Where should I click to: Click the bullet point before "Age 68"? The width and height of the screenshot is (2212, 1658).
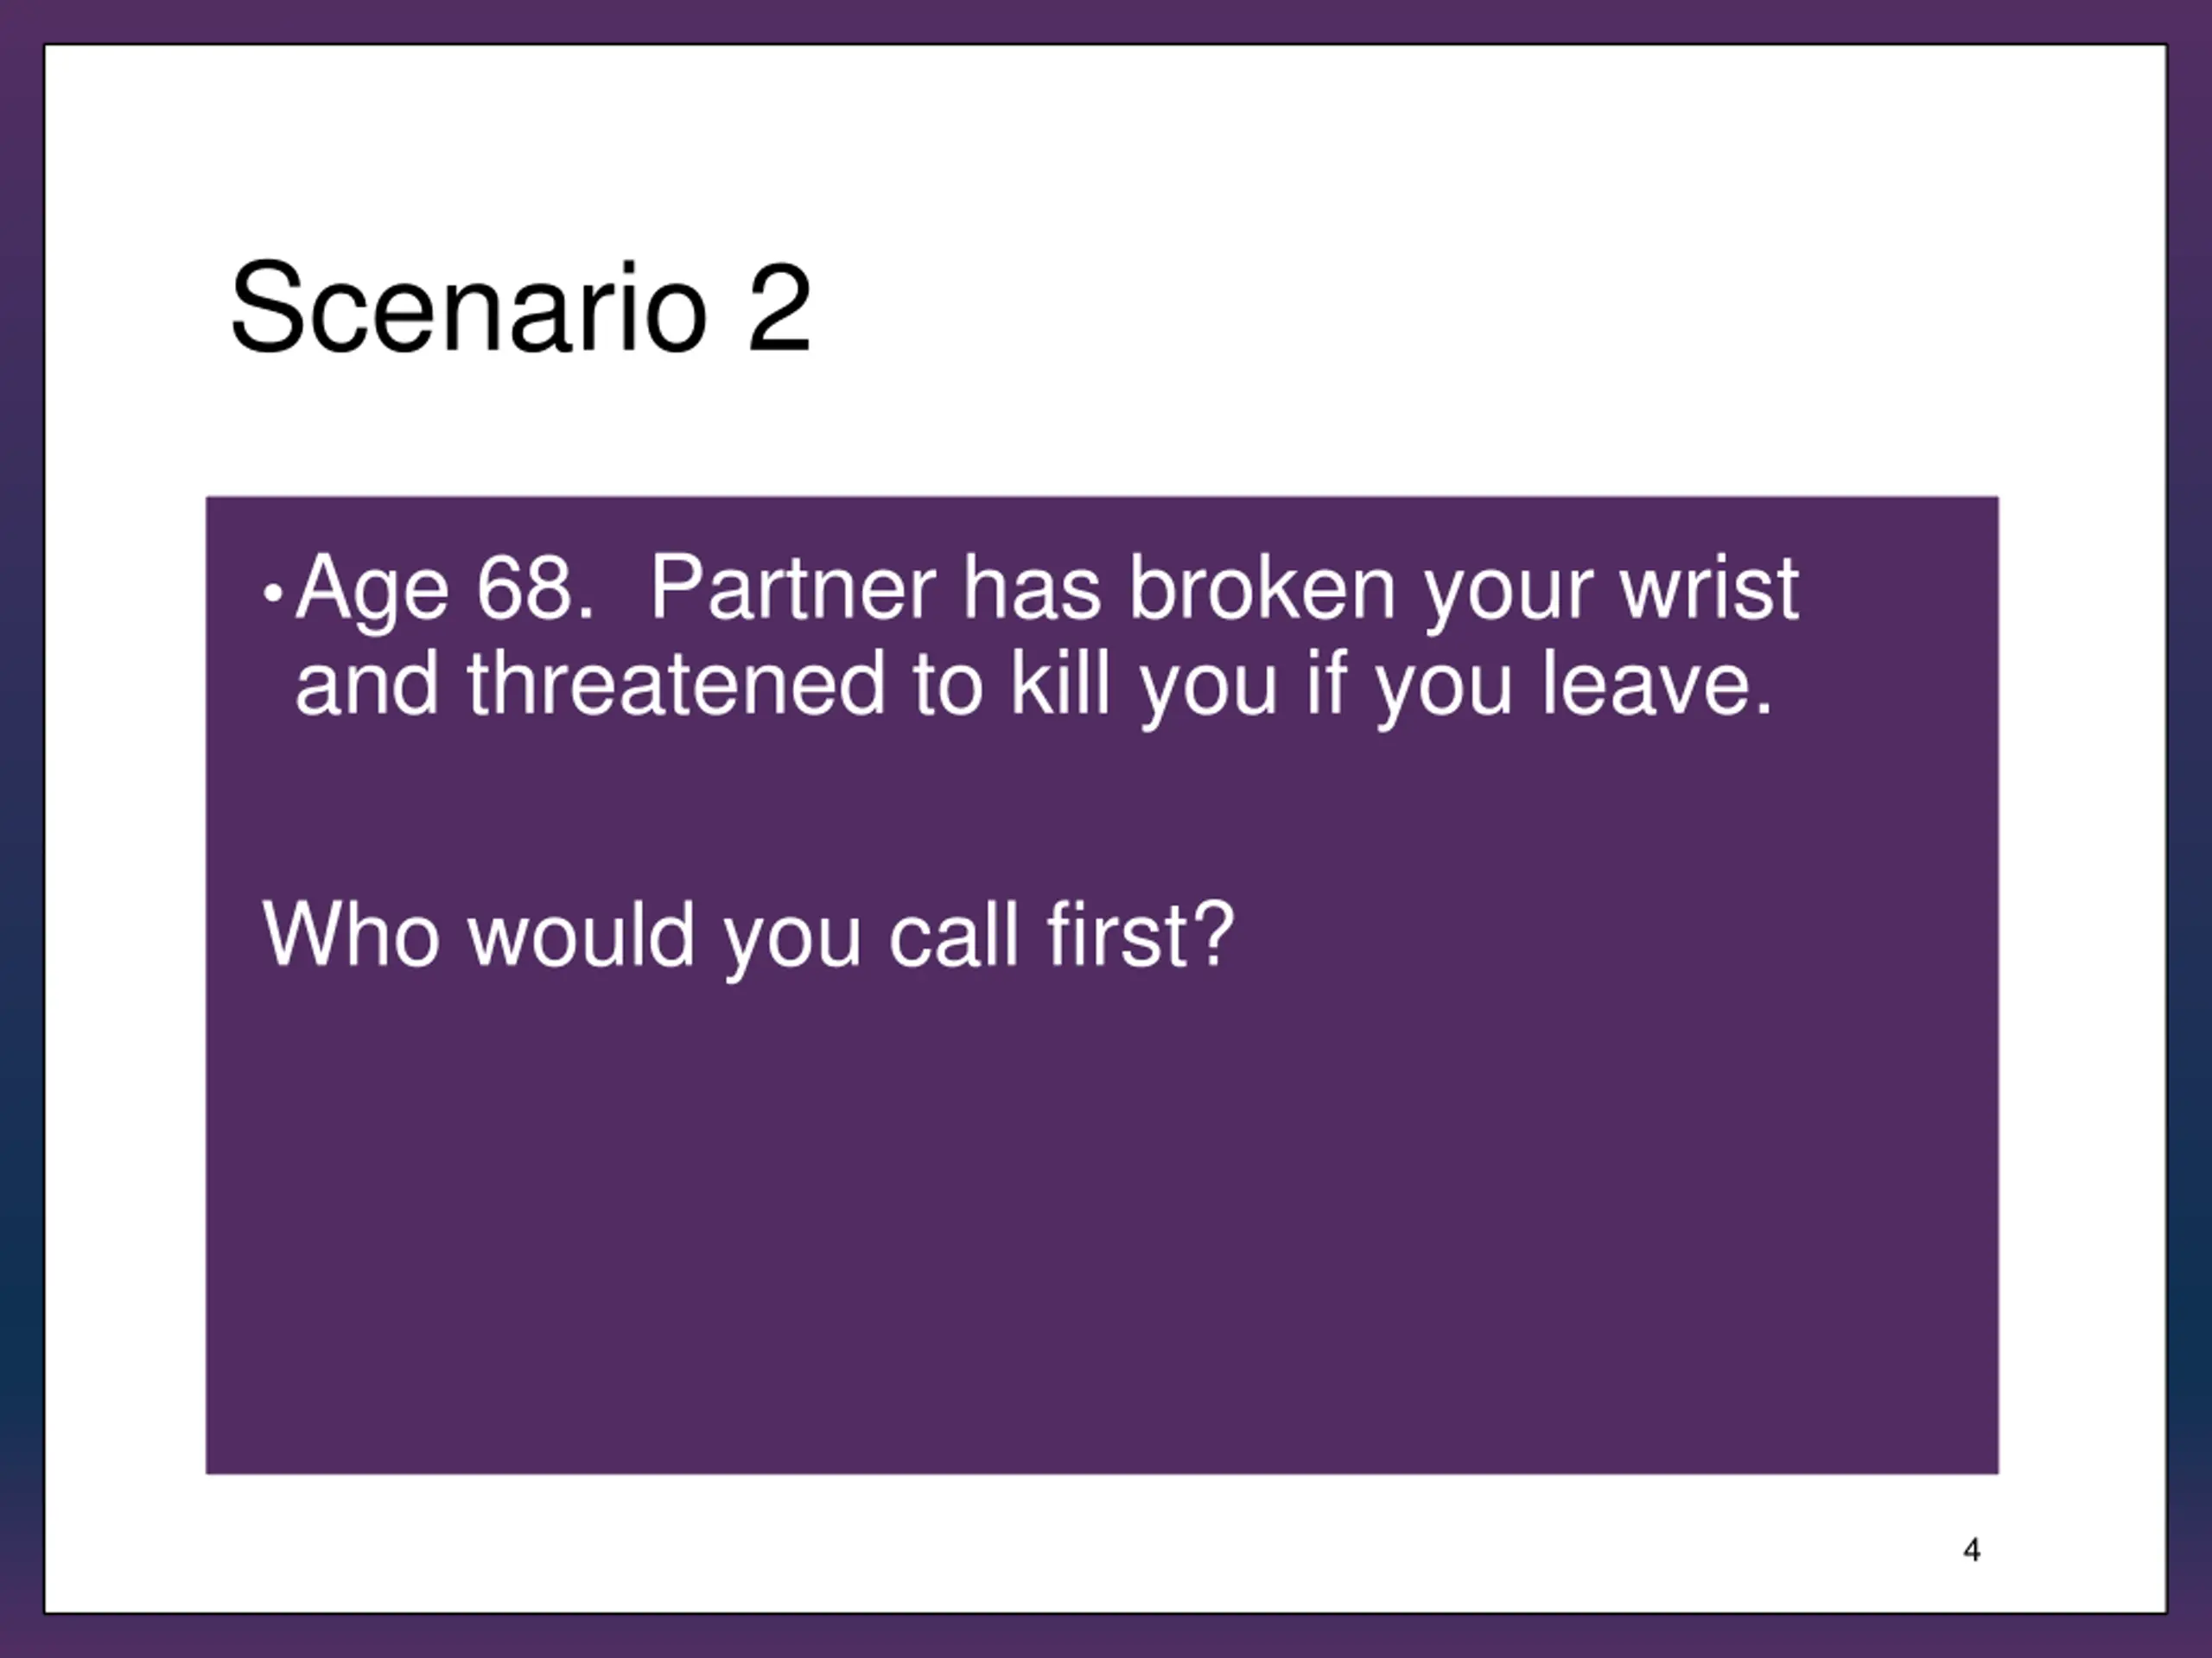(x=271, y=595)
